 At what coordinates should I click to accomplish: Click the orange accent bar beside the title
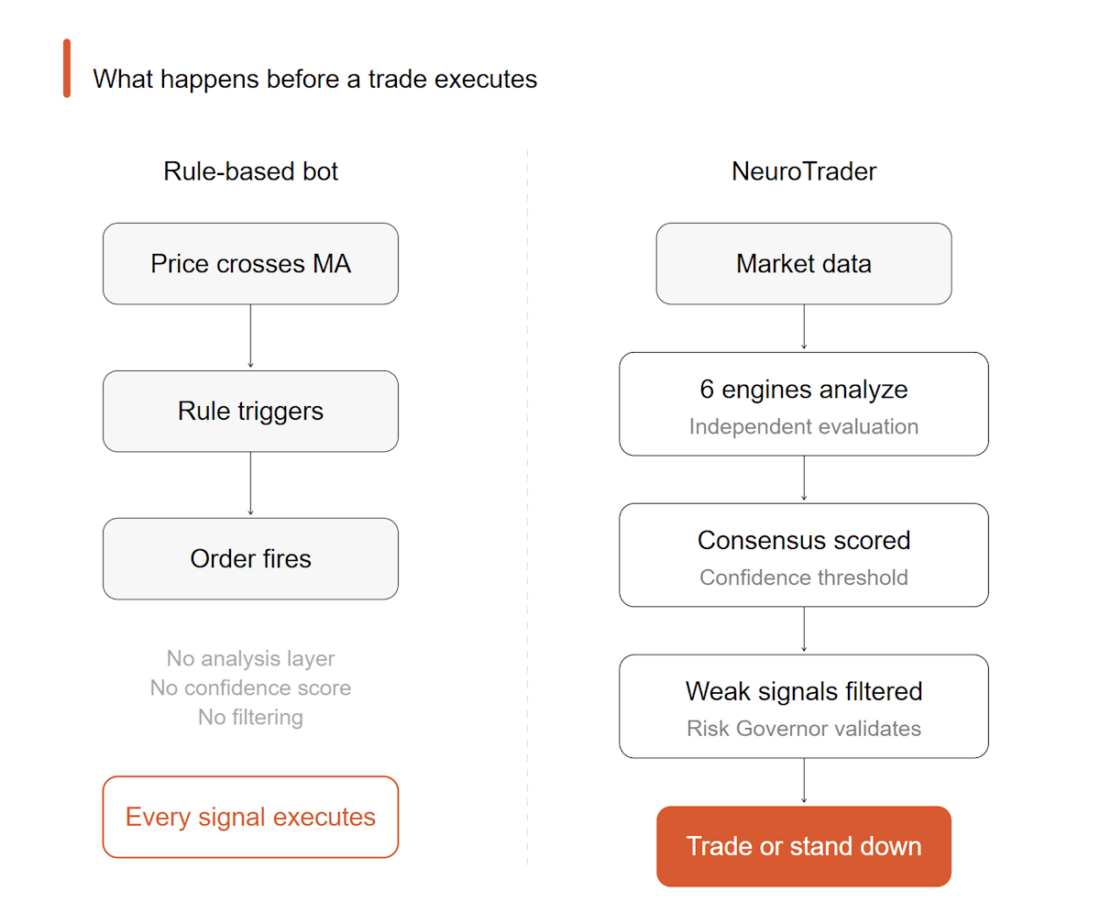tap(67, 68)
